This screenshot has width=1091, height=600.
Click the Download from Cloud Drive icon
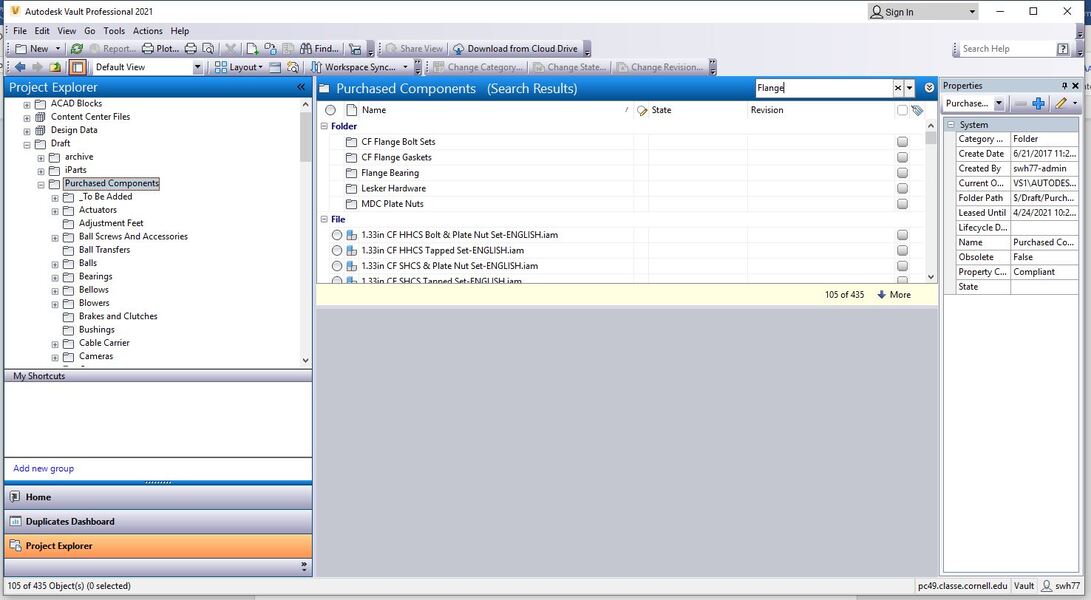[459, 49]
